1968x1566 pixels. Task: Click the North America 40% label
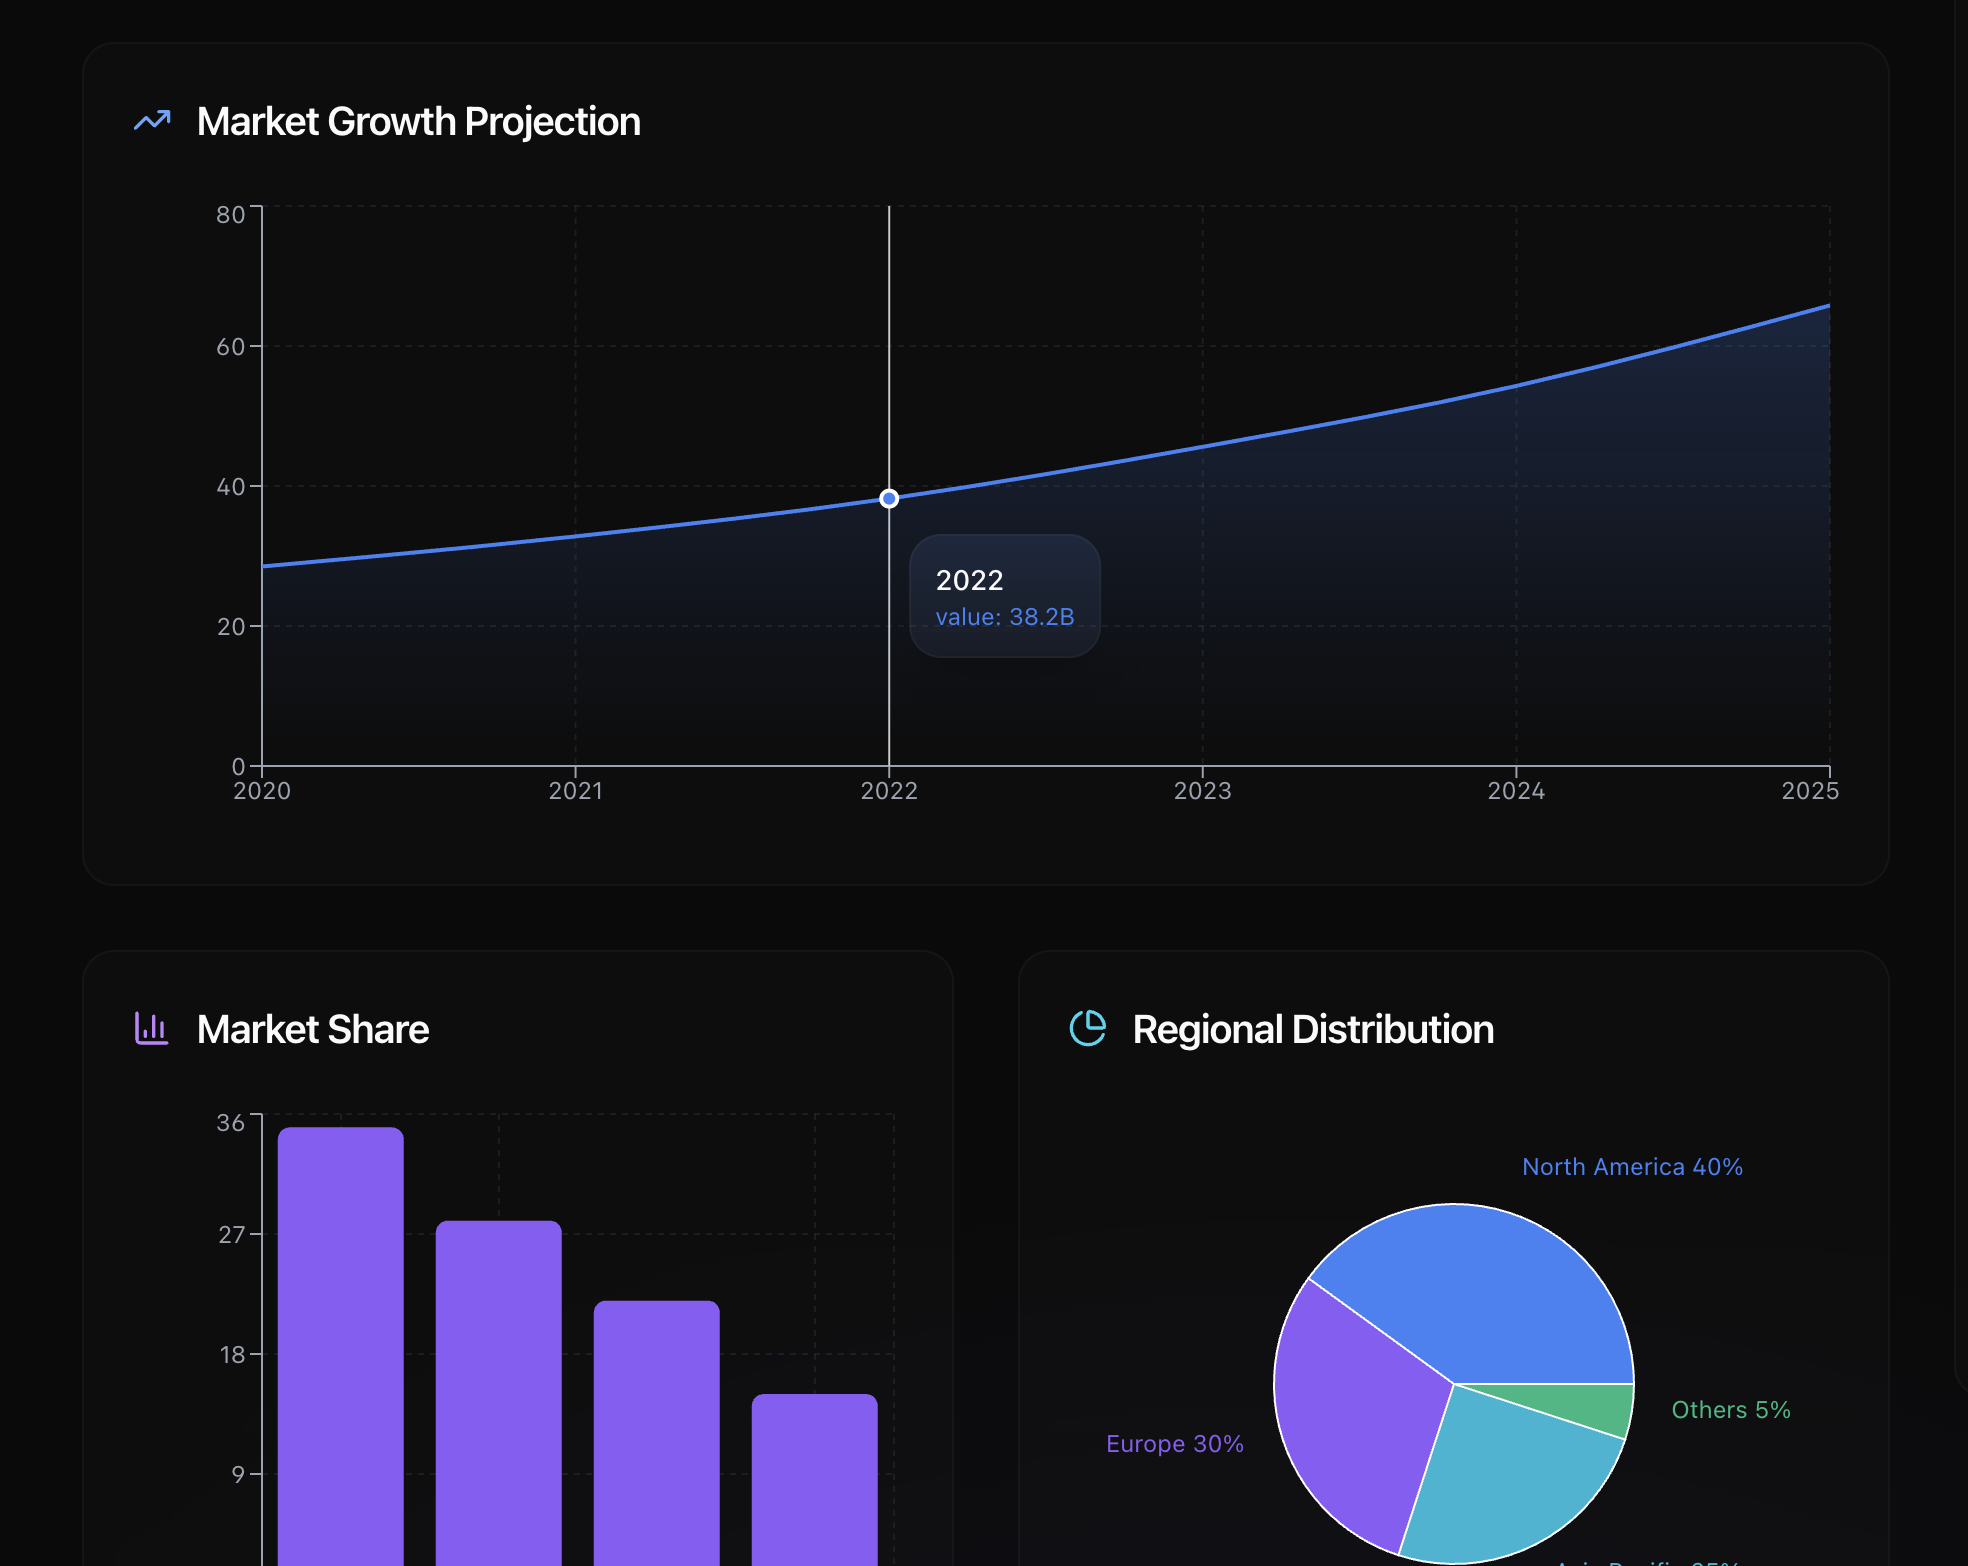[1632, 1167]
